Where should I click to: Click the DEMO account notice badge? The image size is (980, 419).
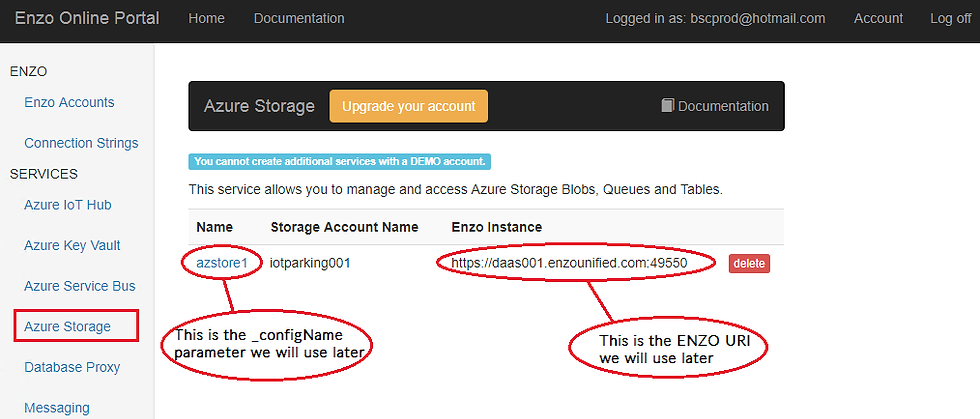click(339, 161)
